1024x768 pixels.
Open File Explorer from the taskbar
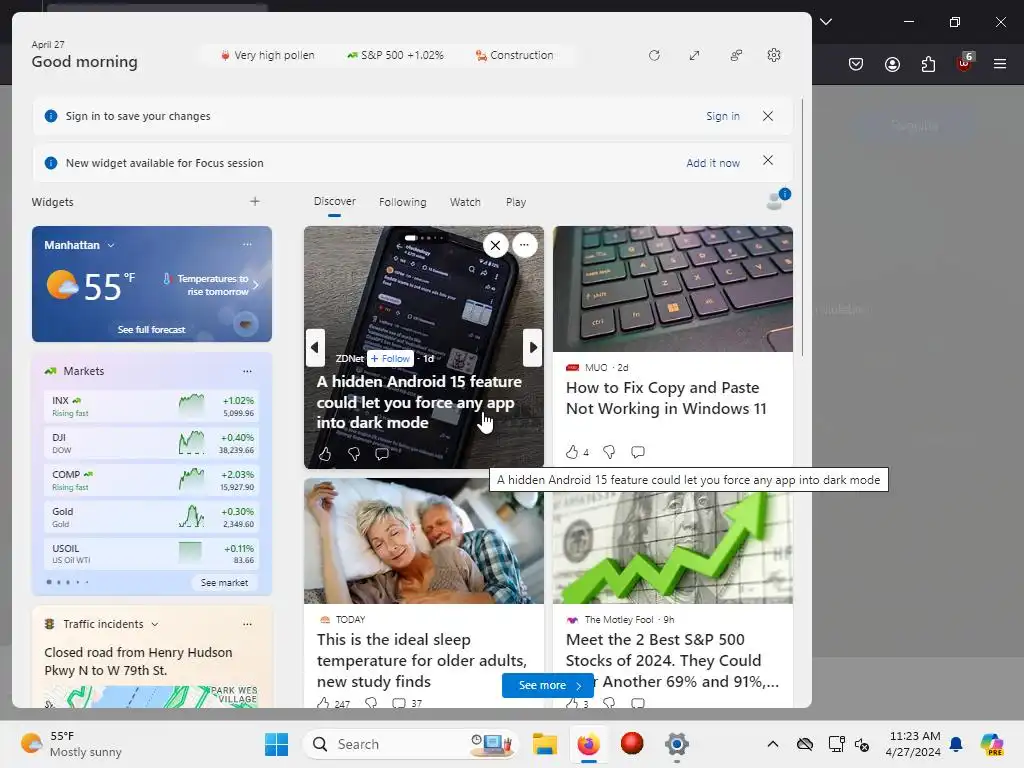pyautogui.click(x=544, y=744)
